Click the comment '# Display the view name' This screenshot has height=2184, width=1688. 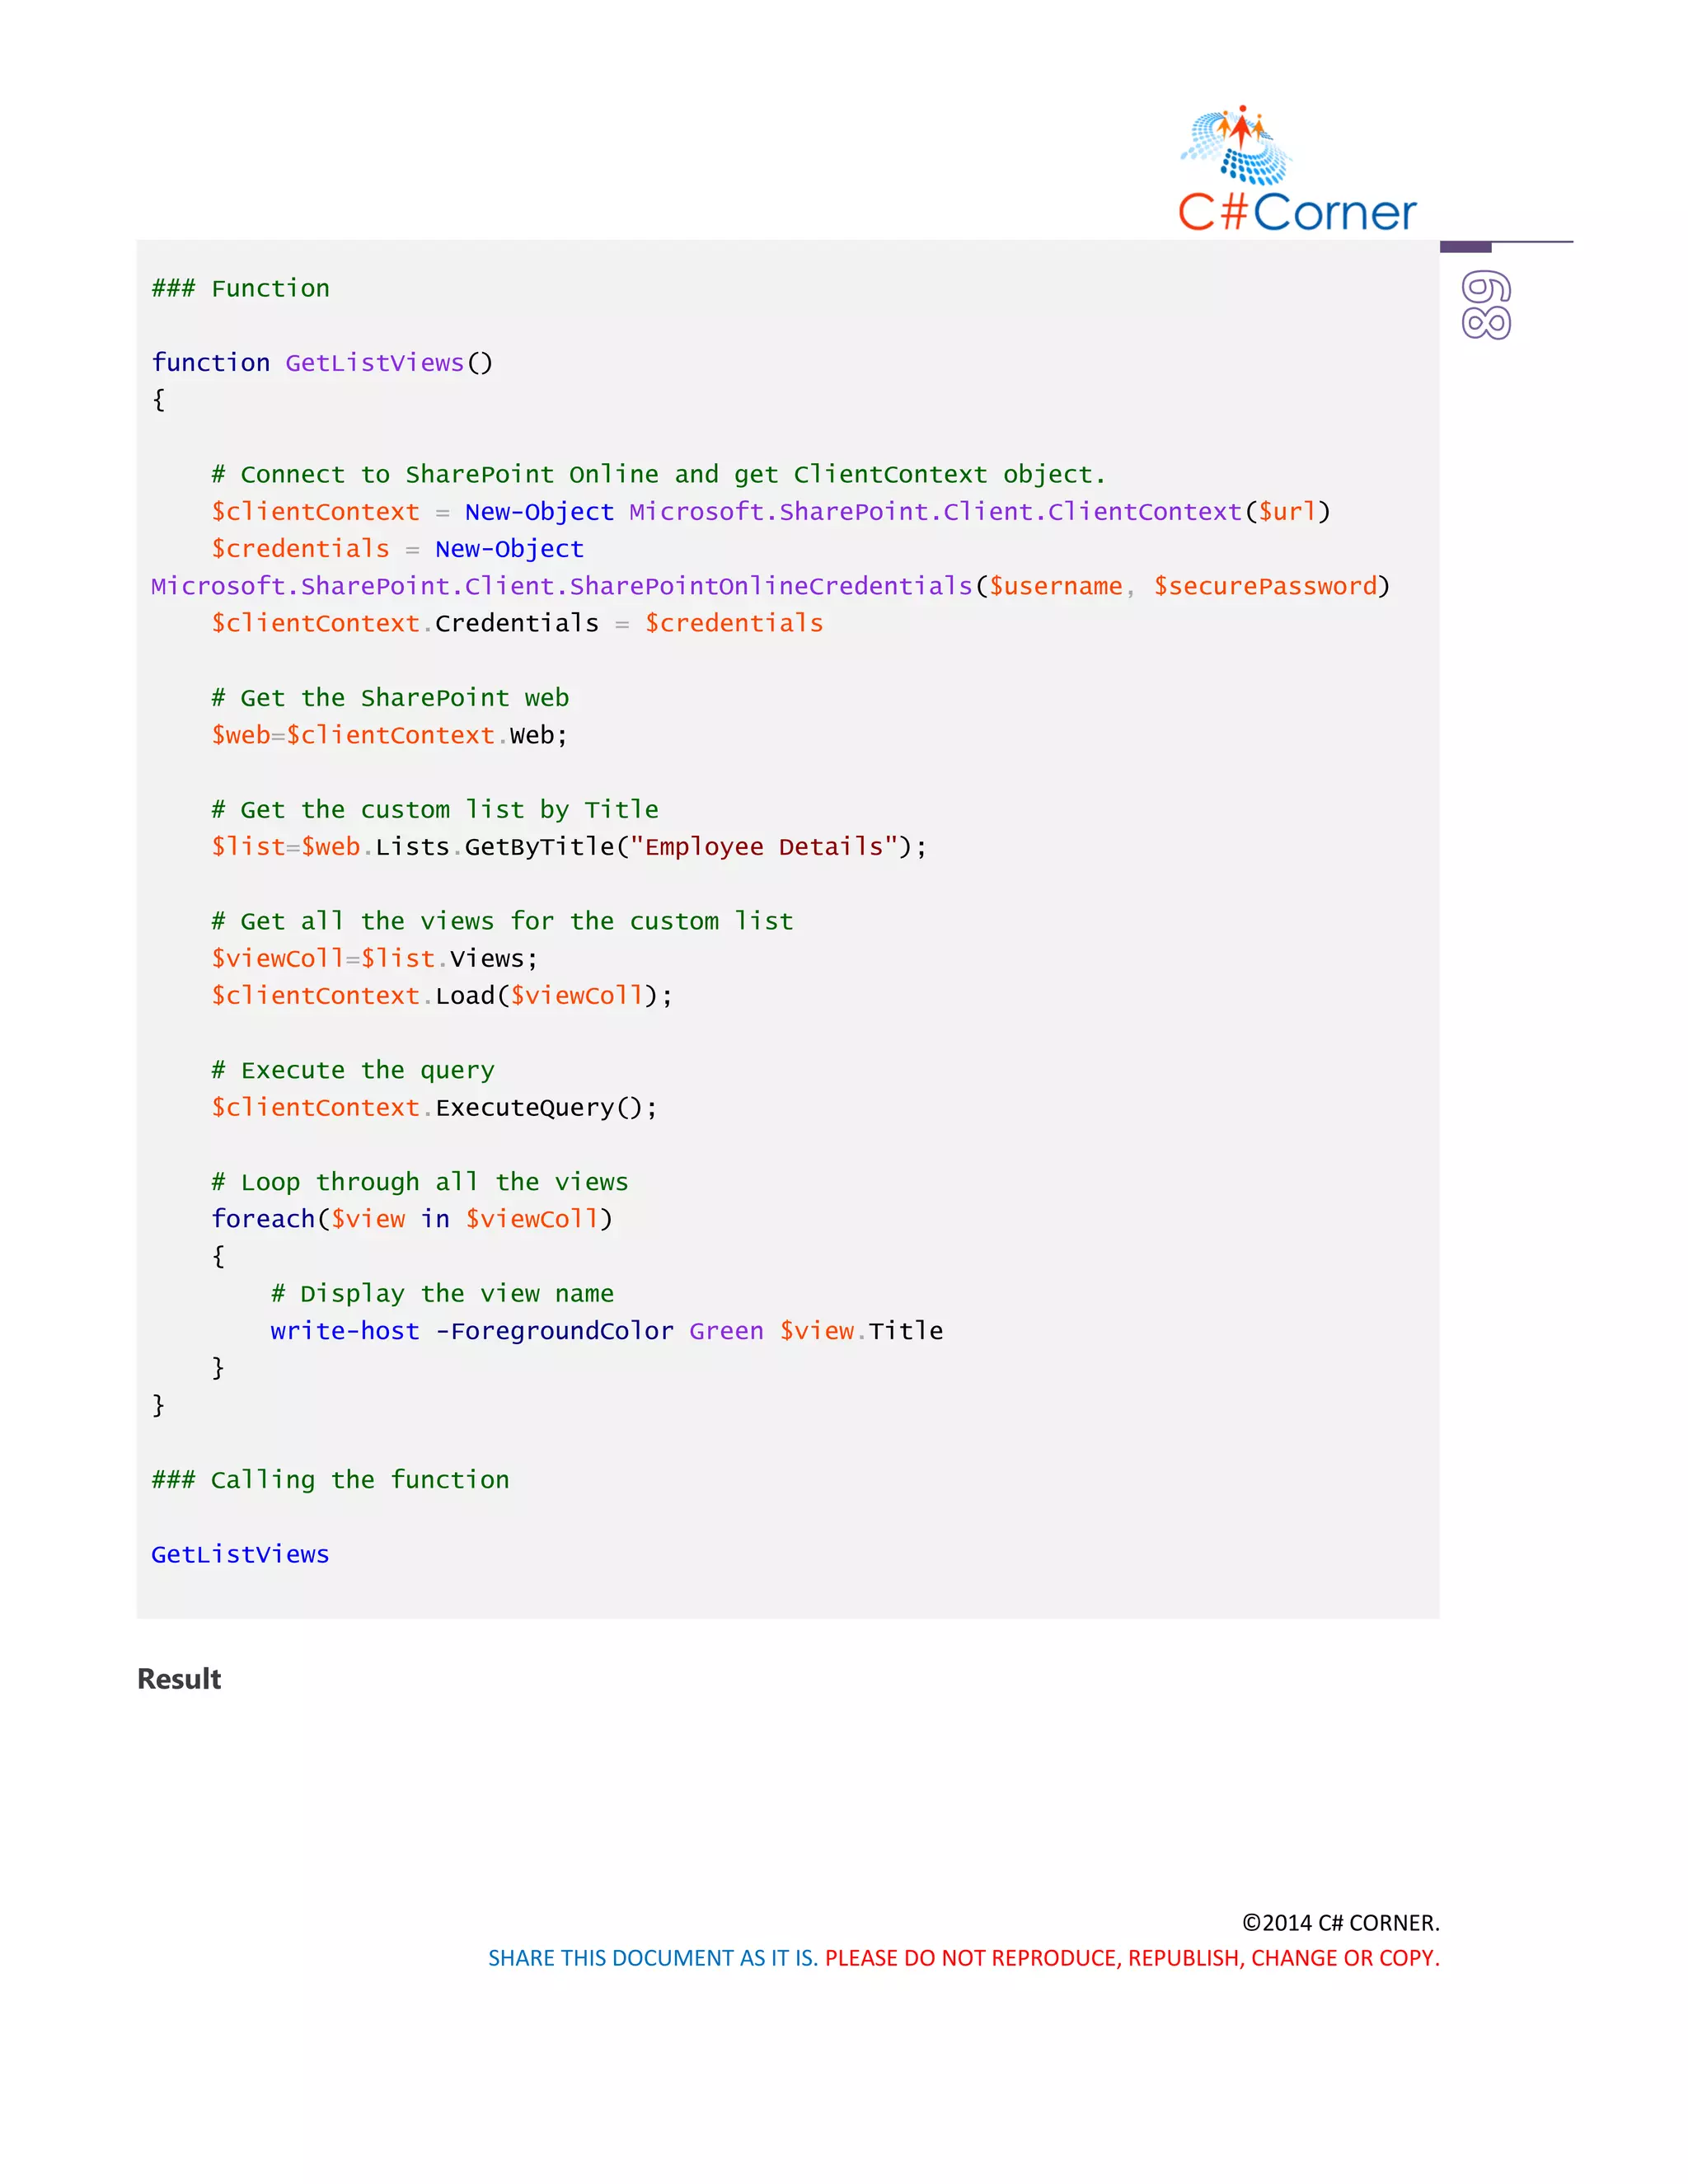tap(442, 1294)
